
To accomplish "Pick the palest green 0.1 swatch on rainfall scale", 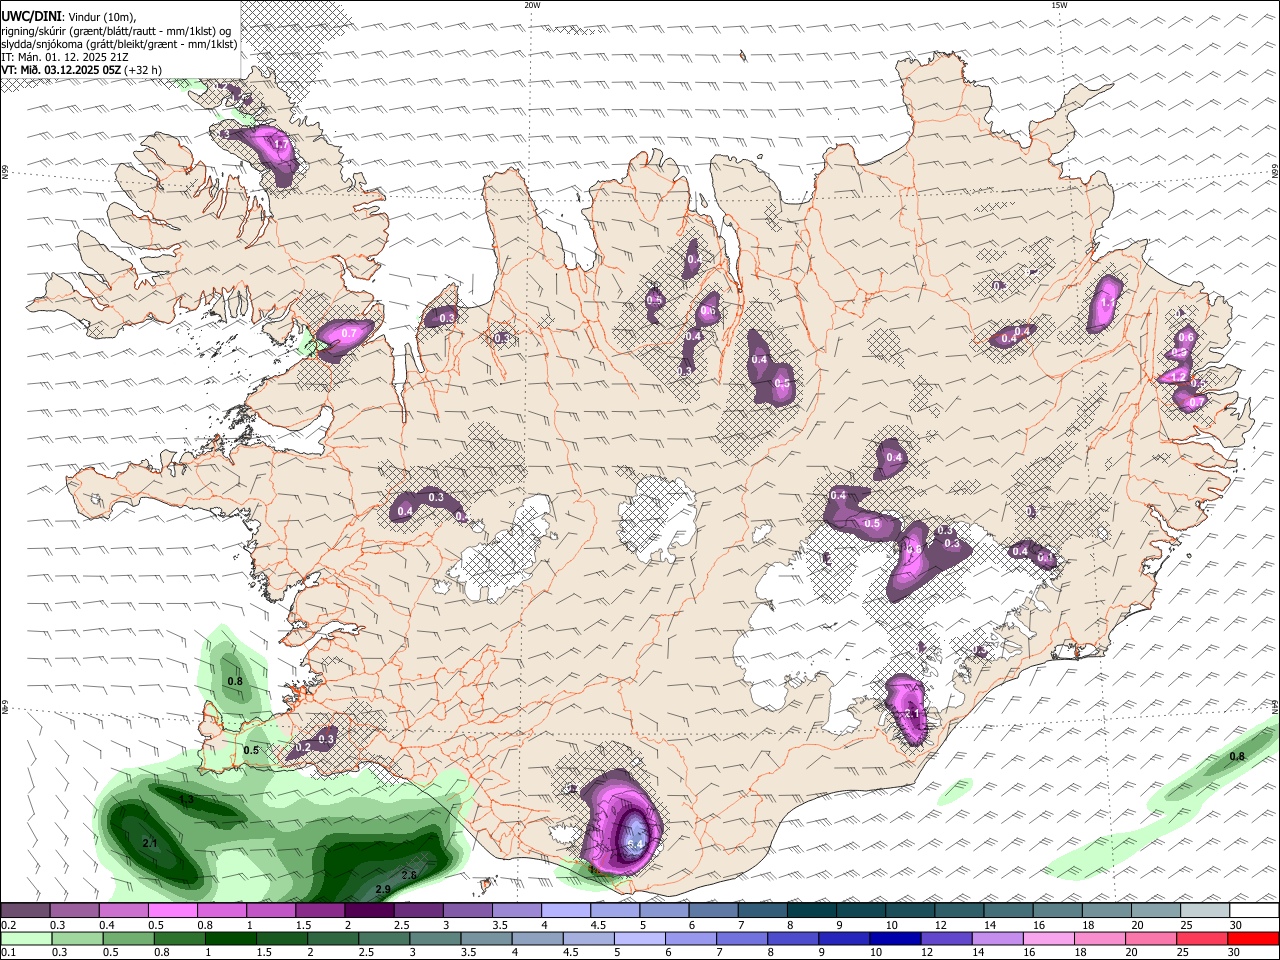I will tap(25, 939).
